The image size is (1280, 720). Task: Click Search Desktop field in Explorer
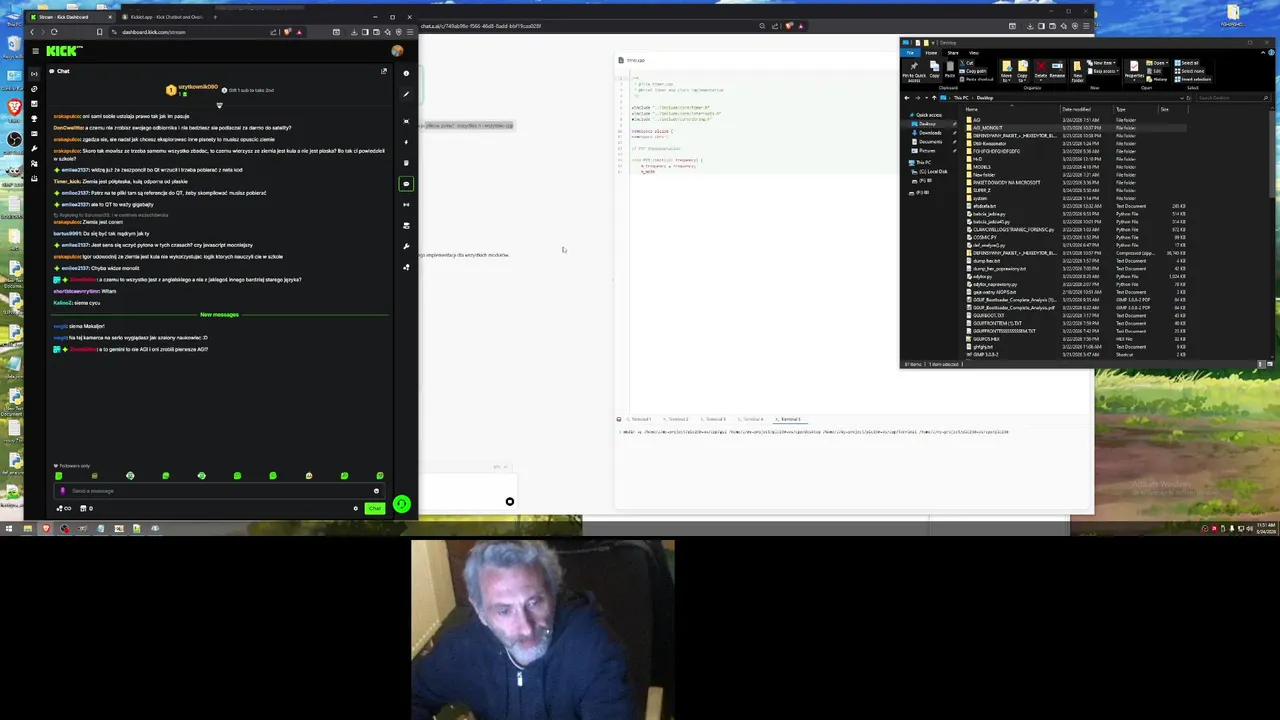(1232, 98)
